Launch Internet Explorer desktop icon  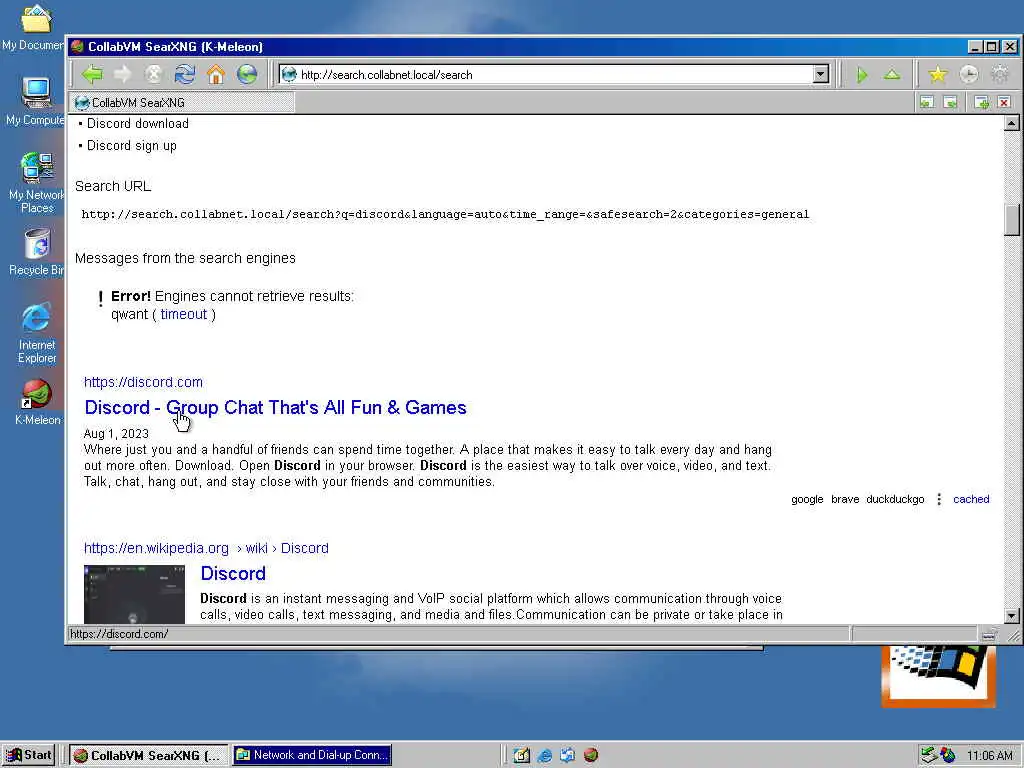37,333
